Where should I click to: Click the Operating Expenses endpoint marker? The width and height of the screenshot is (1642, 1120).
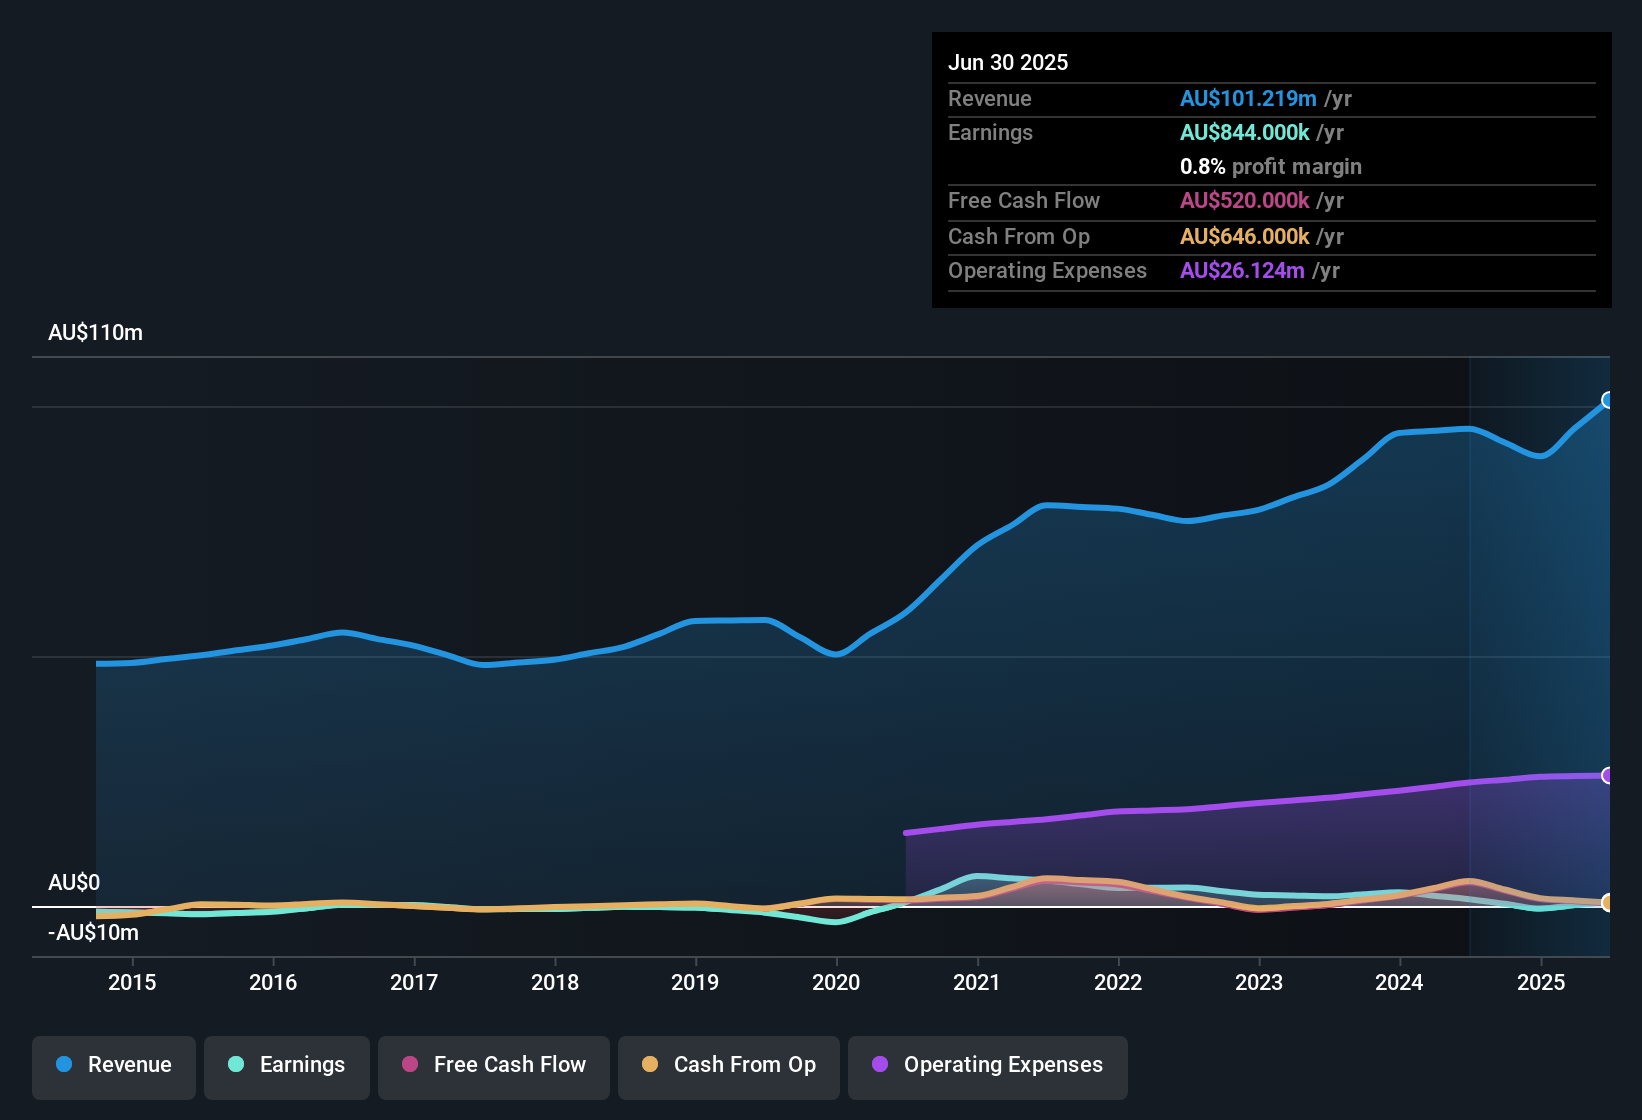(1607, 775)
